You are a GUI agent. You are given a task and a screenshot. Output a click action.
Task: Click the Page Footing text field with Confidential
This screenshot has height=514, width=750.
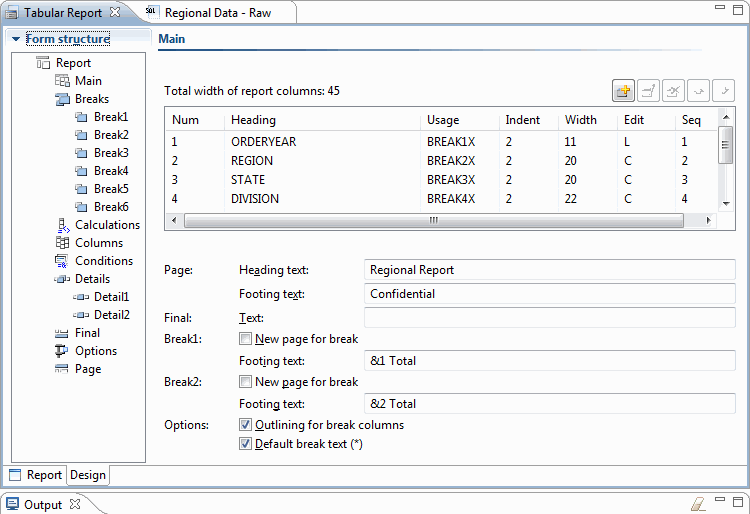[x=550, y=294]
